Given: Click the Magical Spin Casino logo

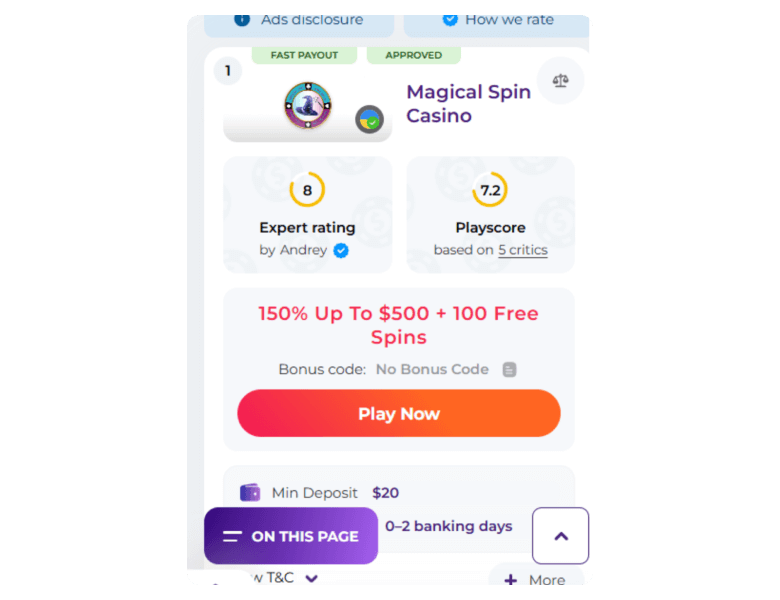Looking at the screenshot, I should (x=308, y=105).
